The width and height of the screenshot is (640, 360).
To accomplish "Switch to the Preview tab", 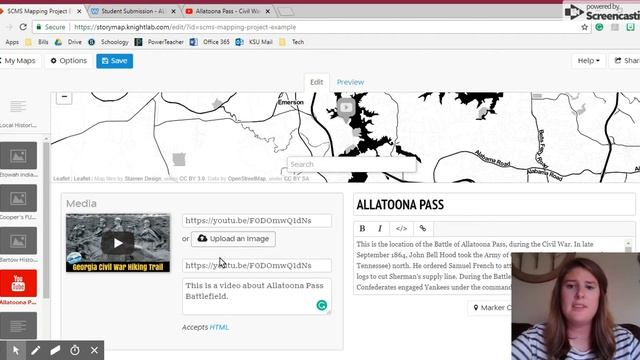I will [350, 82].
